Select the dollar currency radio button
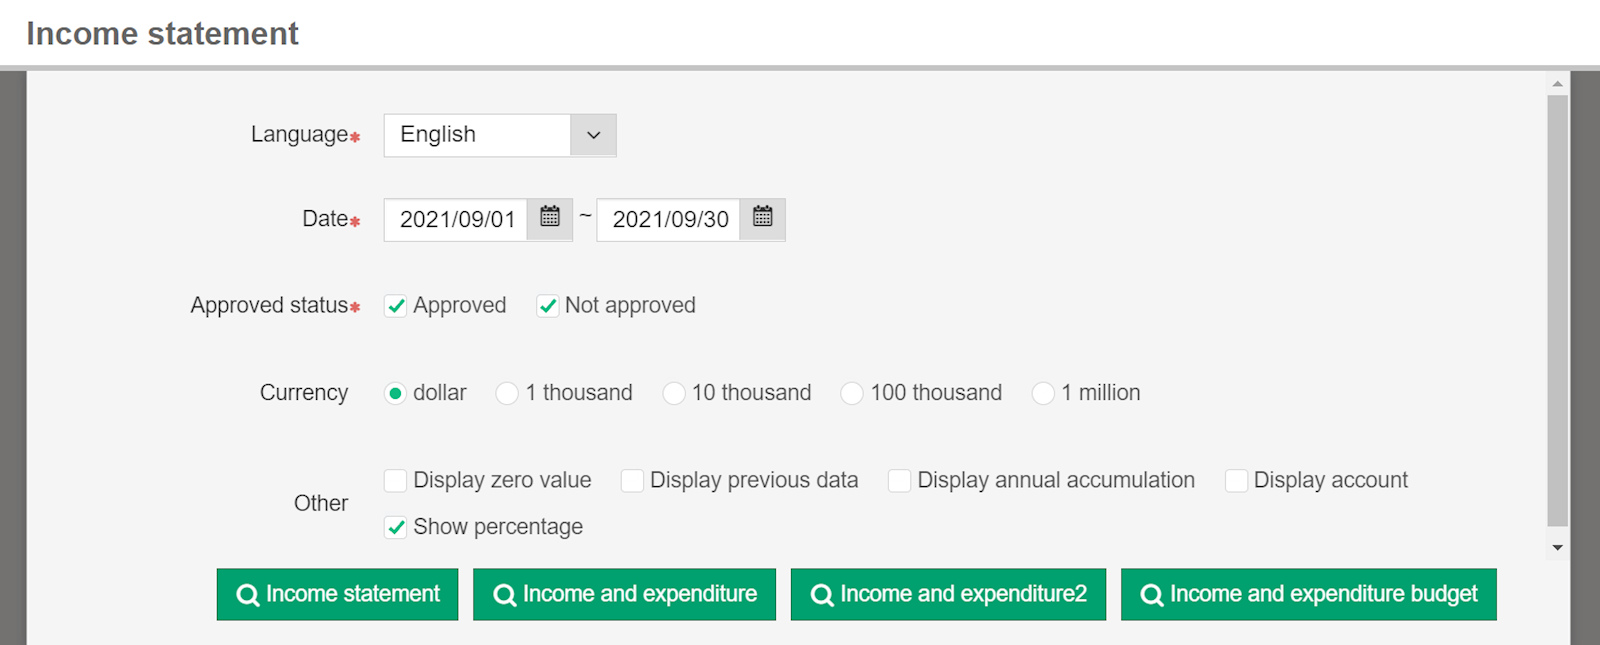The height and width of the screenshot is (645, 1600). click(x=396, y=393)
